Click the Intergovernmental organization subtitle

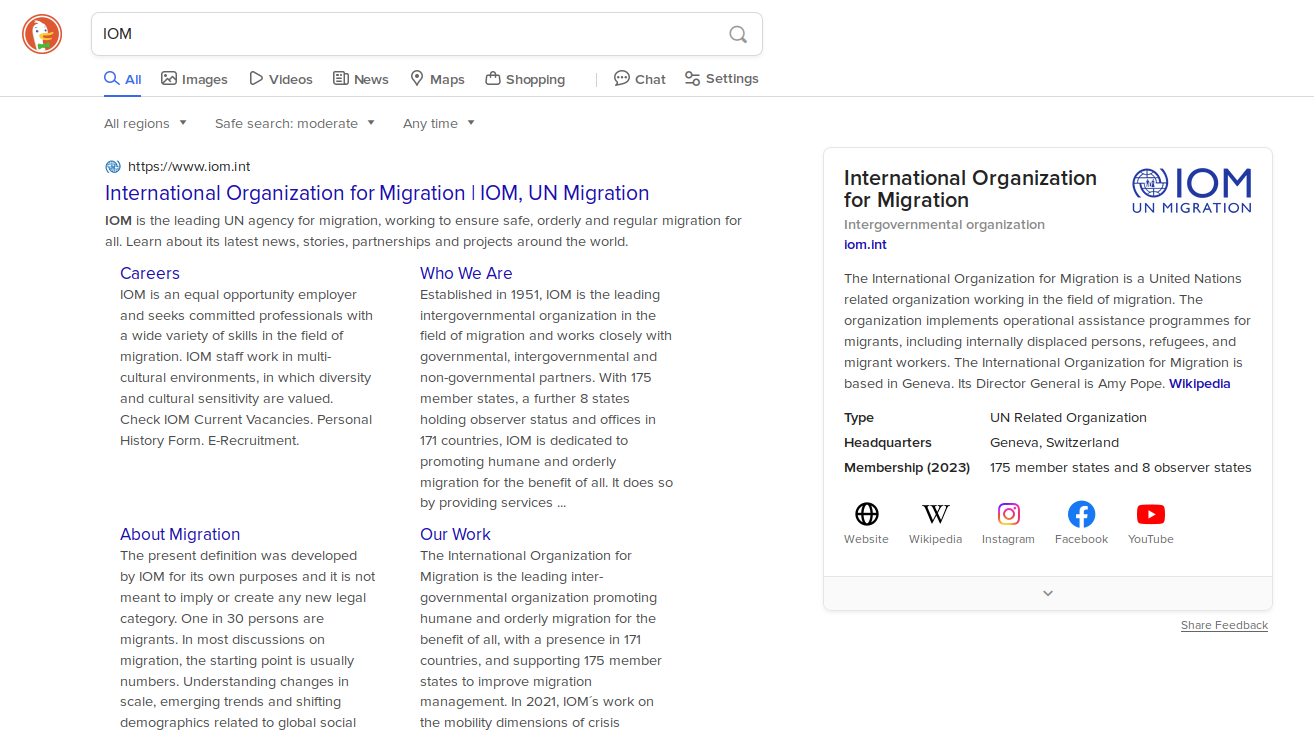coord(944,225)
